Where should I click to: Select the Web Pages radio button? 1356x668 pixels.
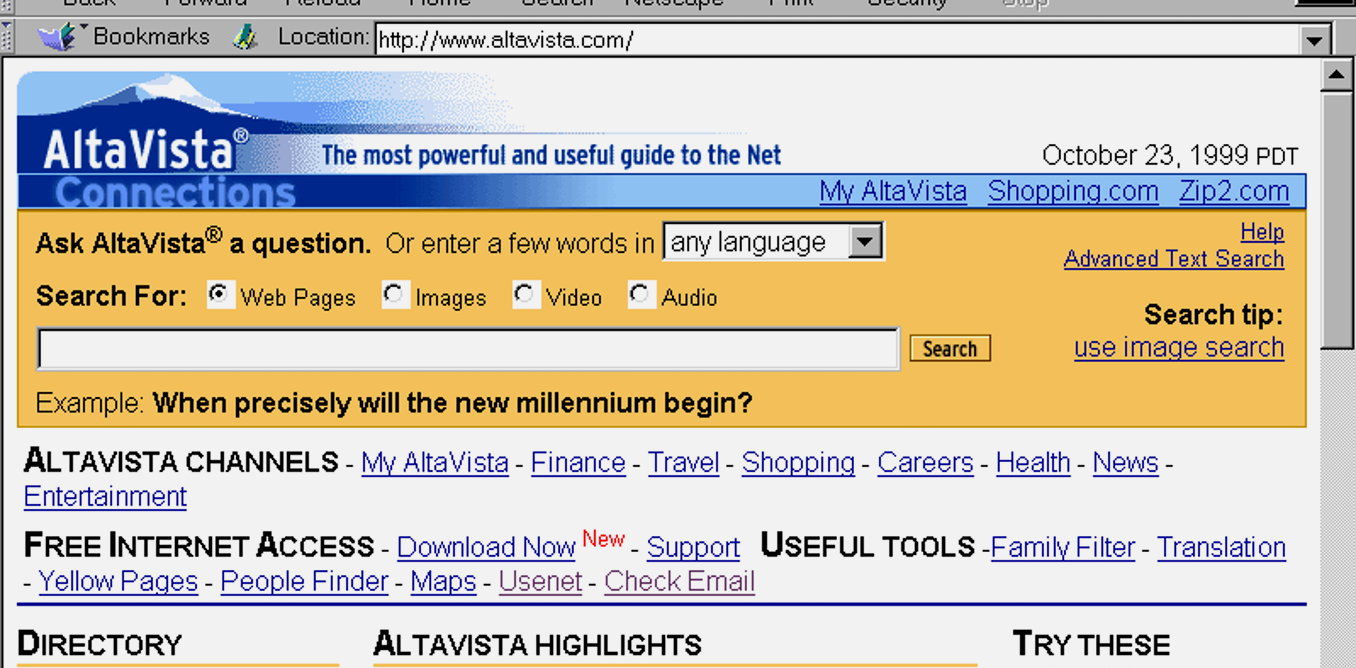coord(220,295)
